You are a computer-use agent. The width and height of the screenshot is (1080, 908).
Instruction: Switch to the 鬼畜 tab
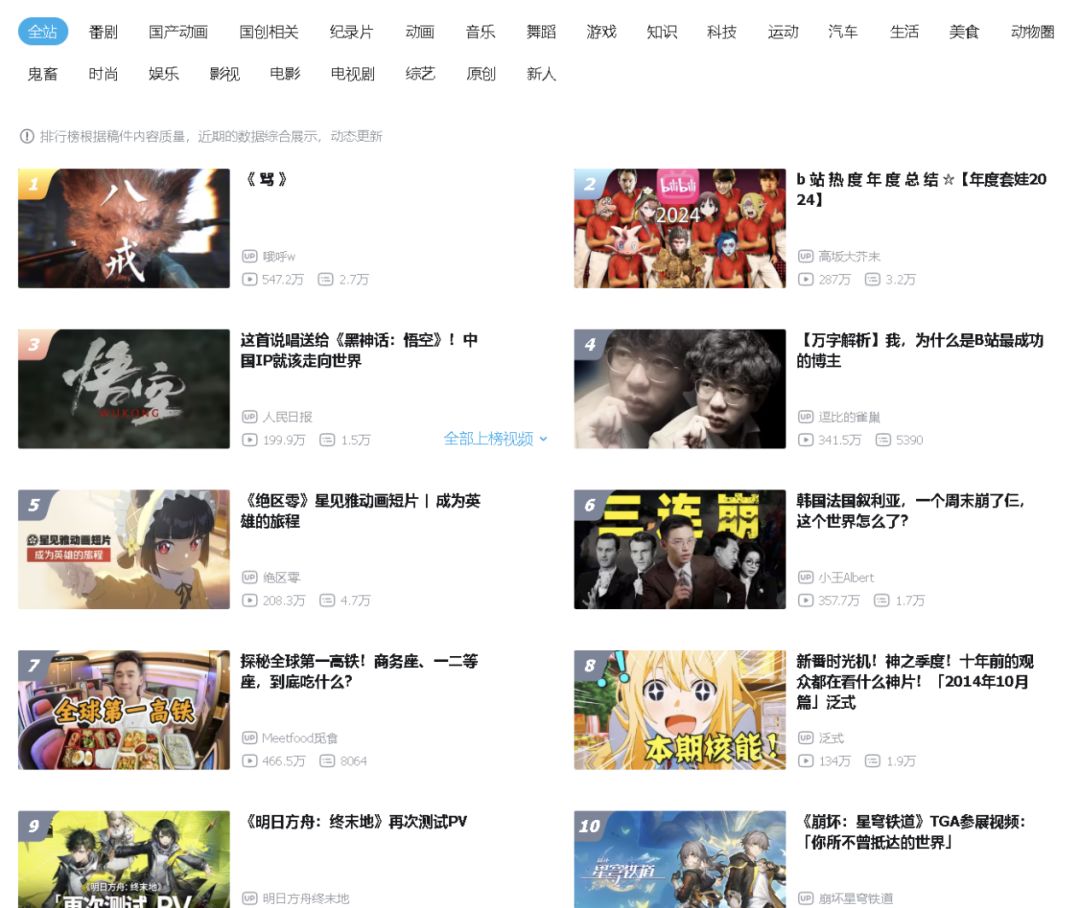43,74
